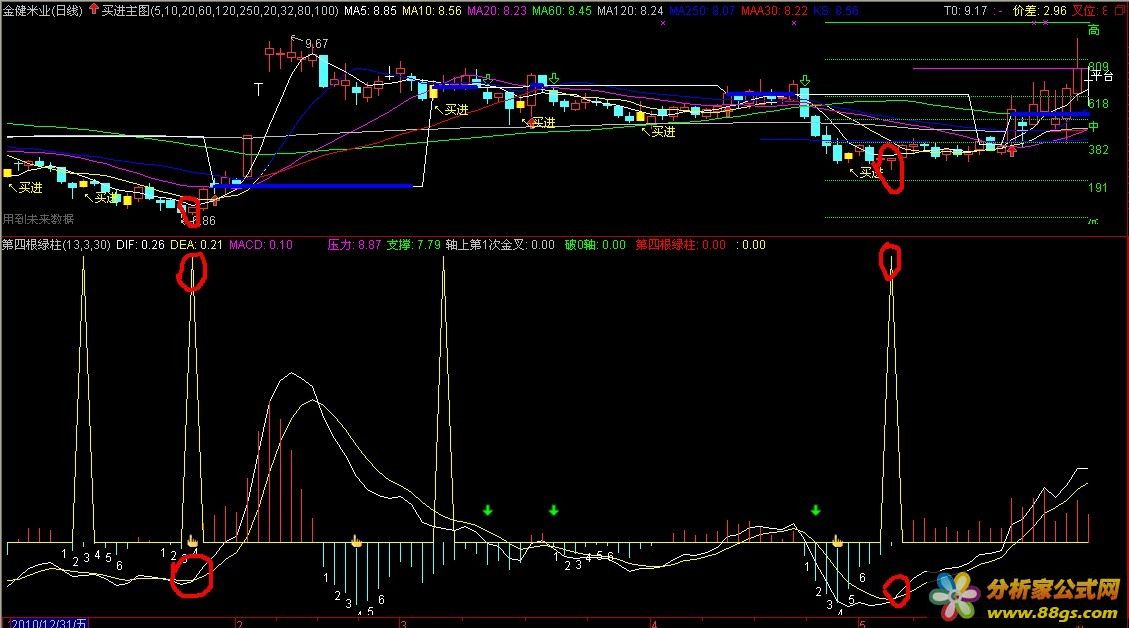1129x628 pixels.
Task: Select the green 破0轴: 0.00 value
Action: click(595, 245)
